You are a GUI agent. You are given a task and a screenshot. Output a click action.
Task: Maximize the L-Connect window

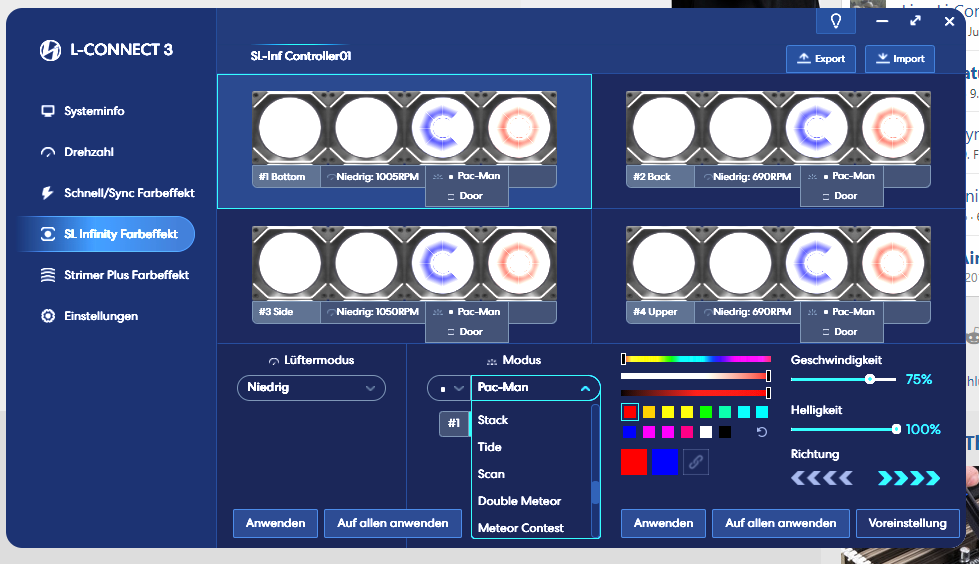click(x=915, y=21)
